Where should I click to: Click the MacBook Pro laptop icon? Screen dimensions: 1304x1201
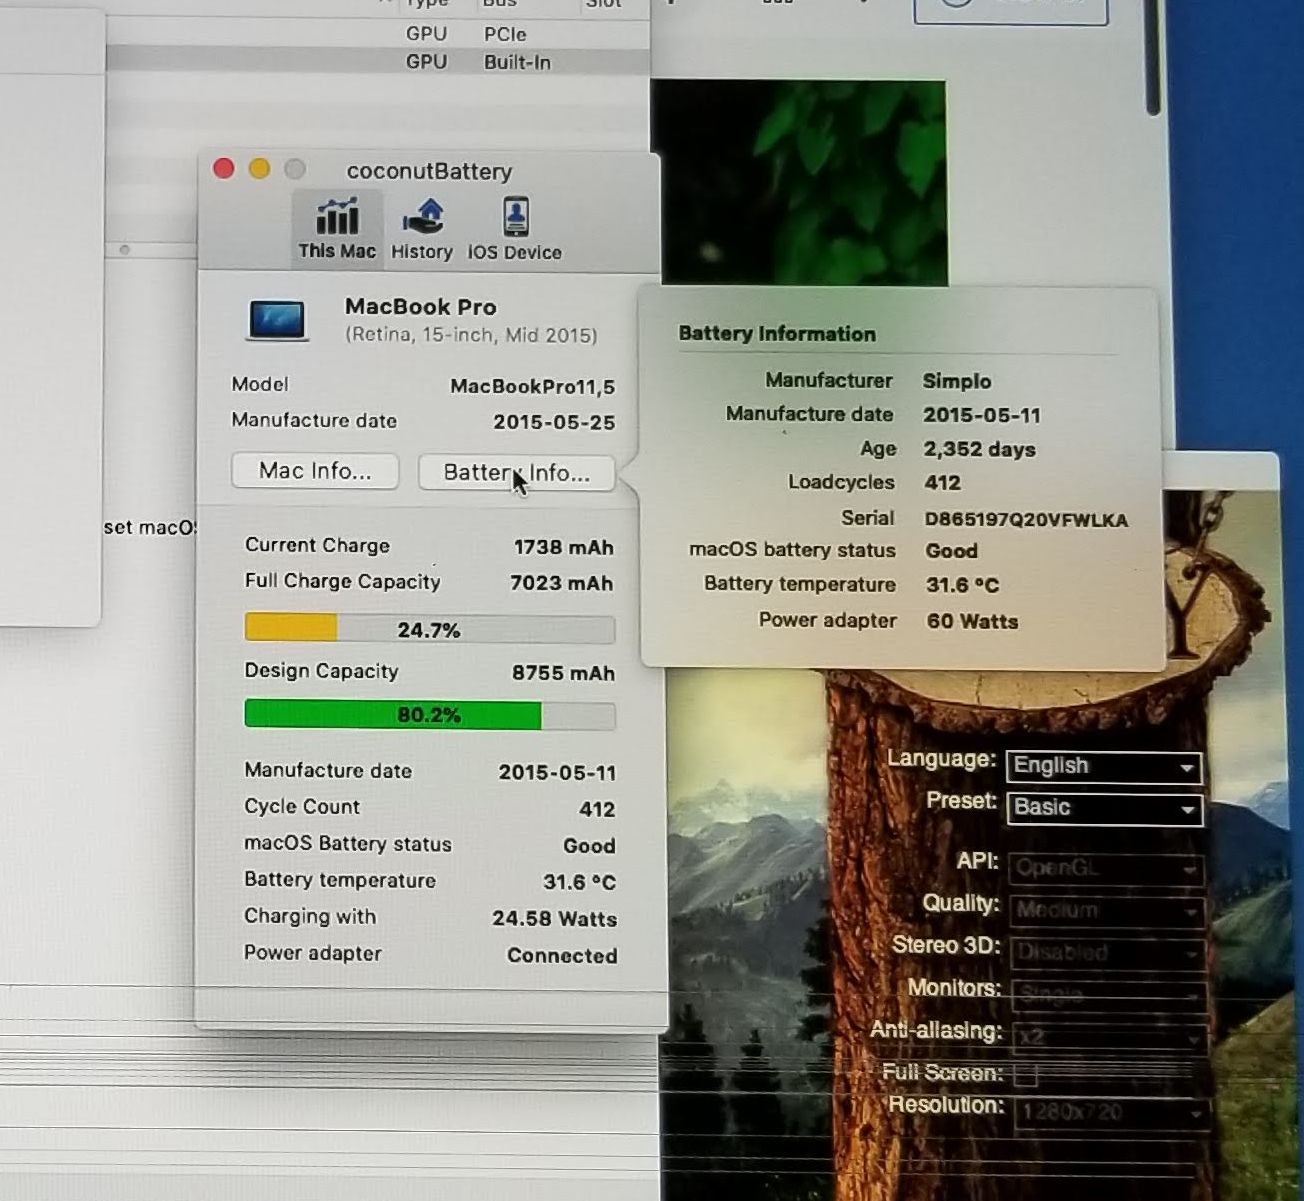(x=277, y=321)
